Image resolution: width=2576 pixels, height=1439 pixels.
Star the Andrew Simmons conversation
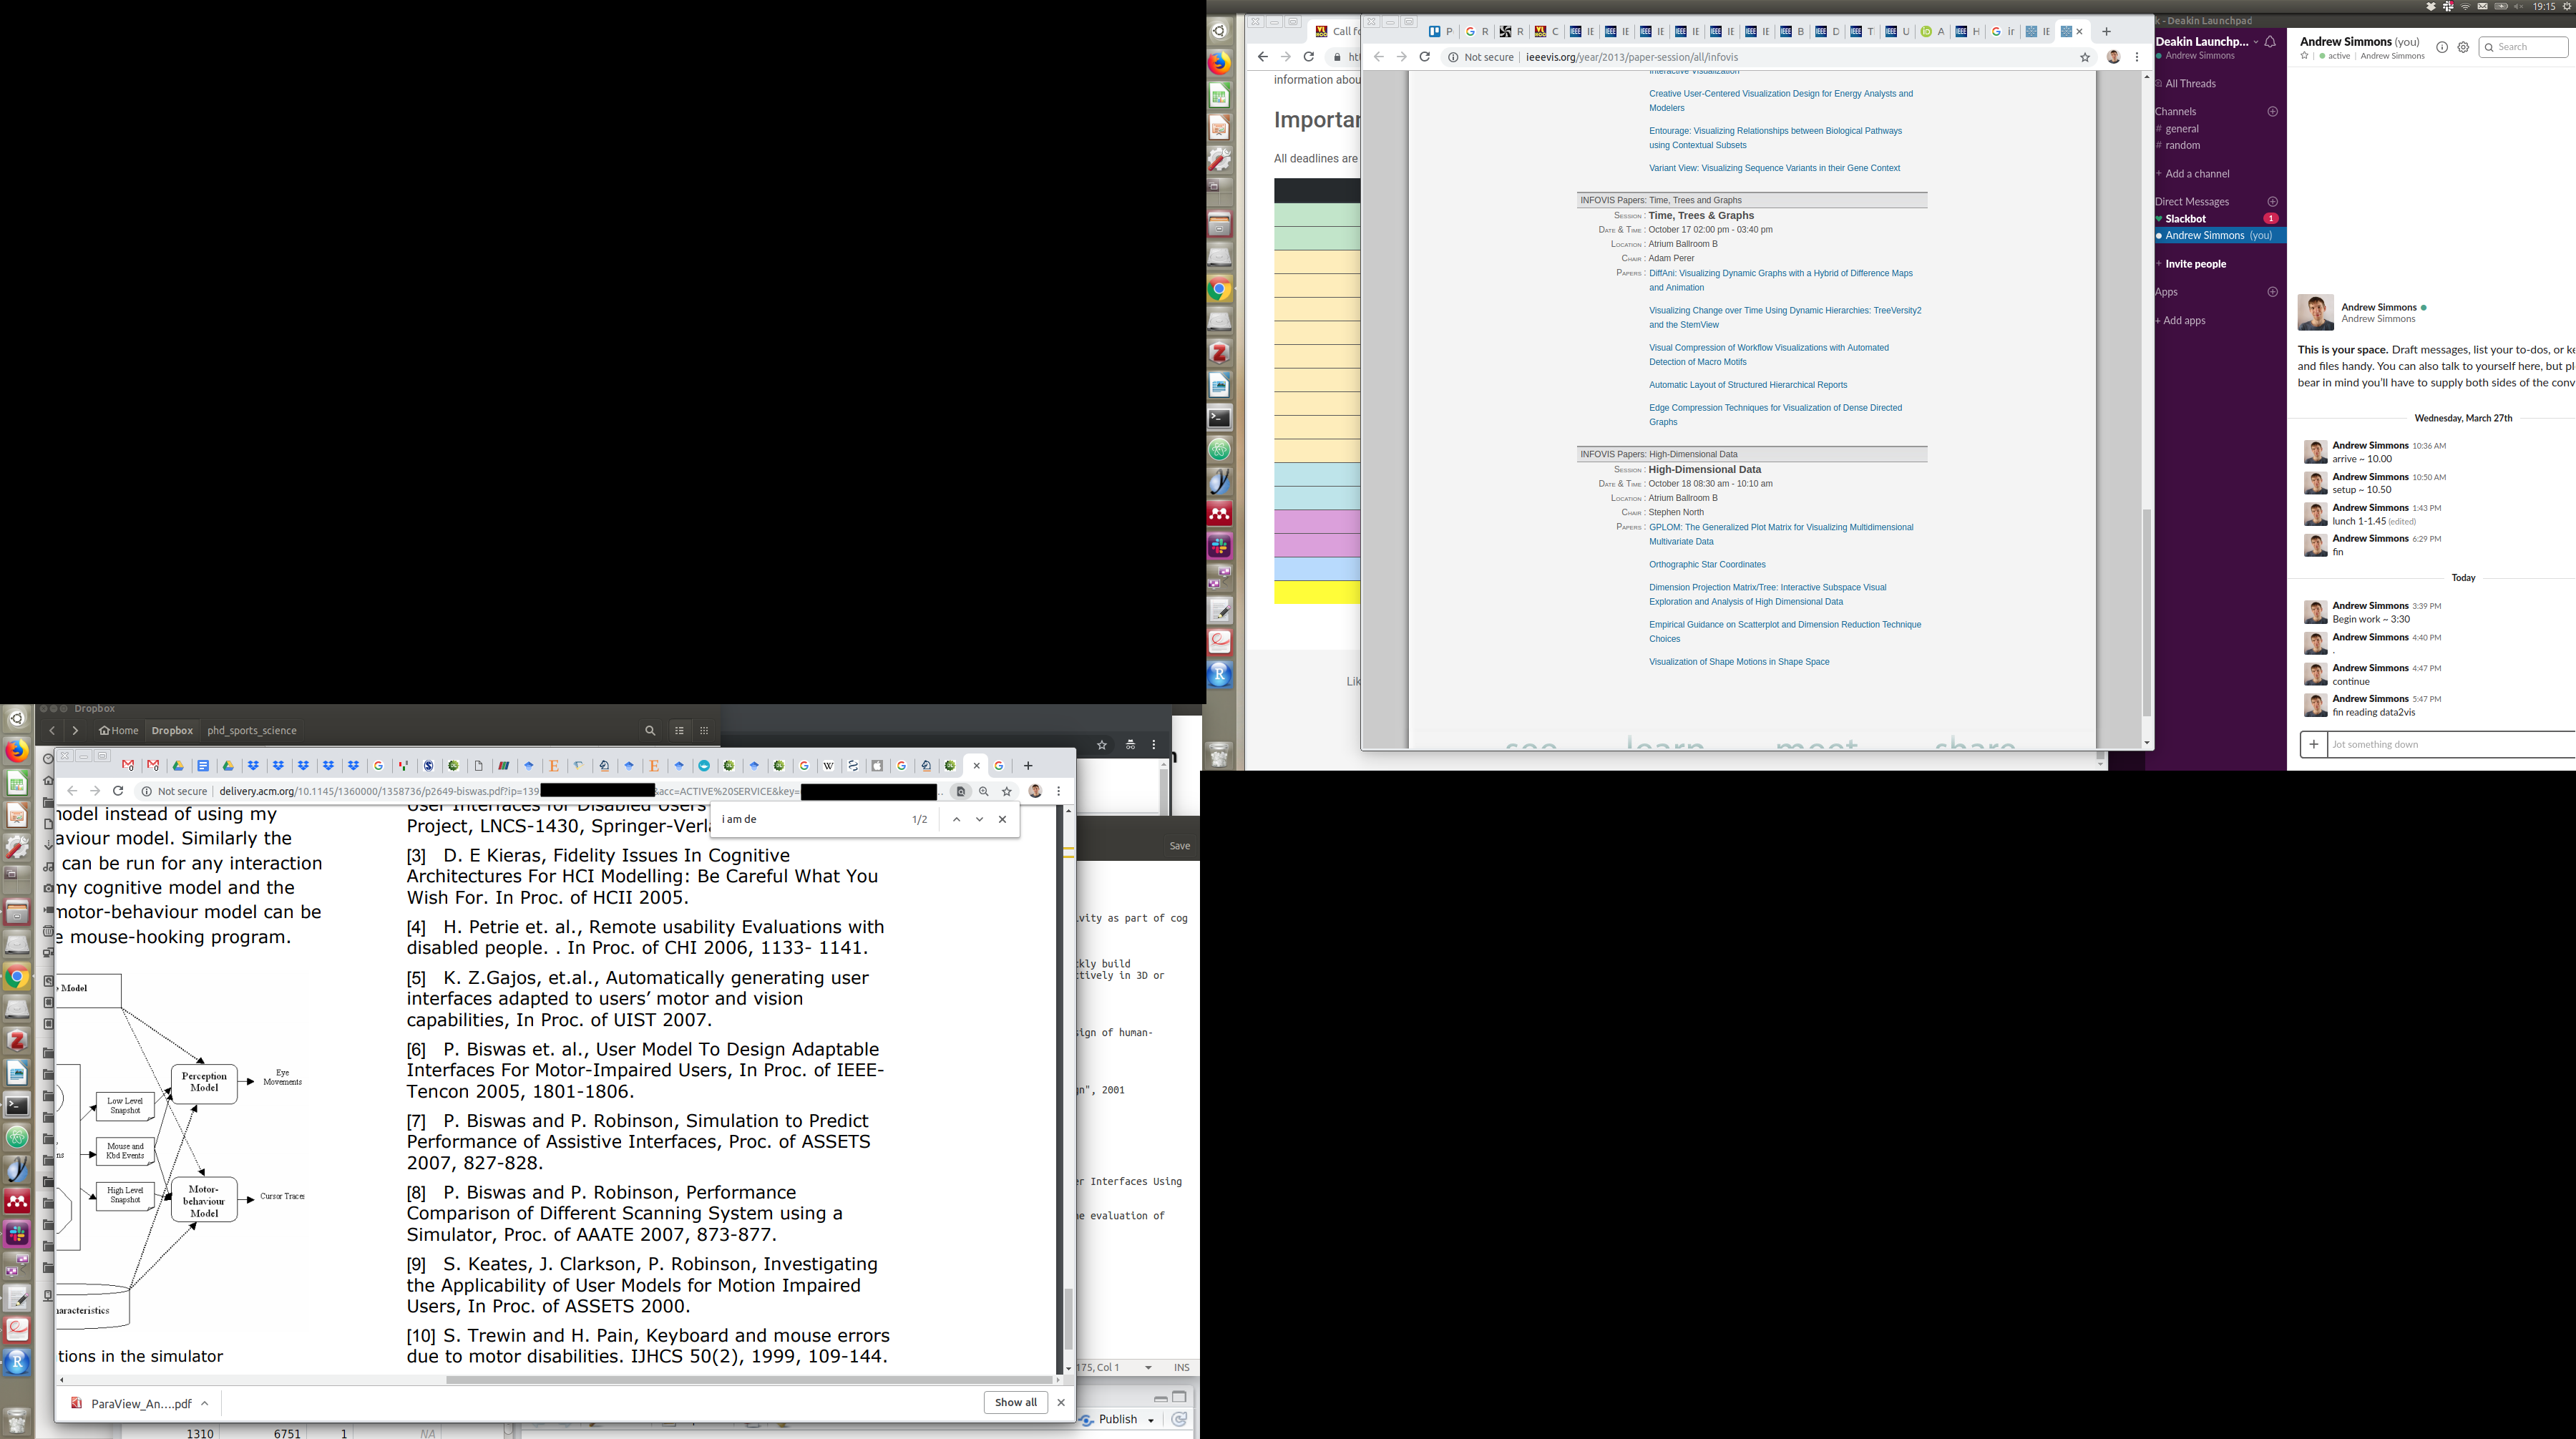click(2305, 56)
